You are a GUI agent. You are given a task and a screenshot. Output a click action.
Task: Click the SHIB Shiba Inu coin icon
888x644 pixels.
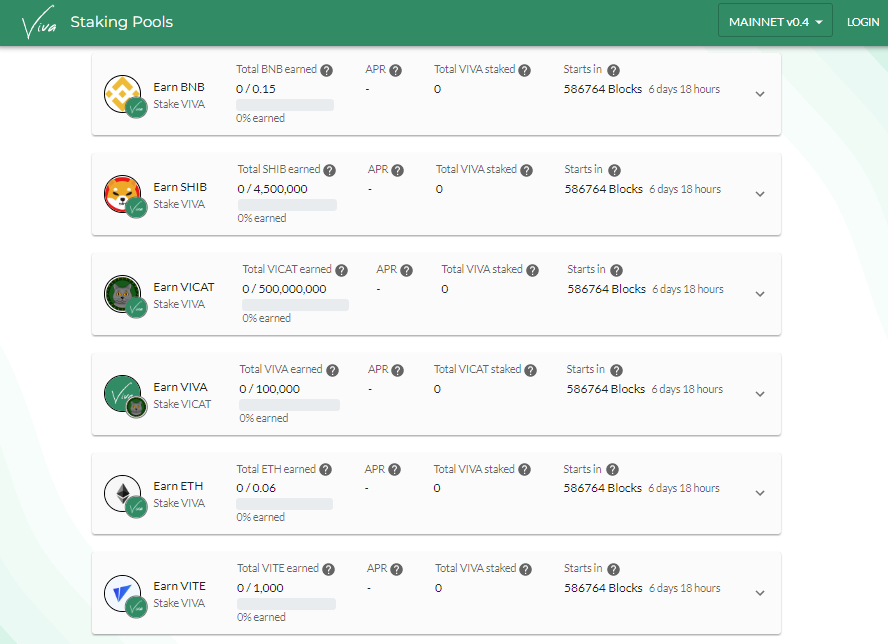pos(122,193)
